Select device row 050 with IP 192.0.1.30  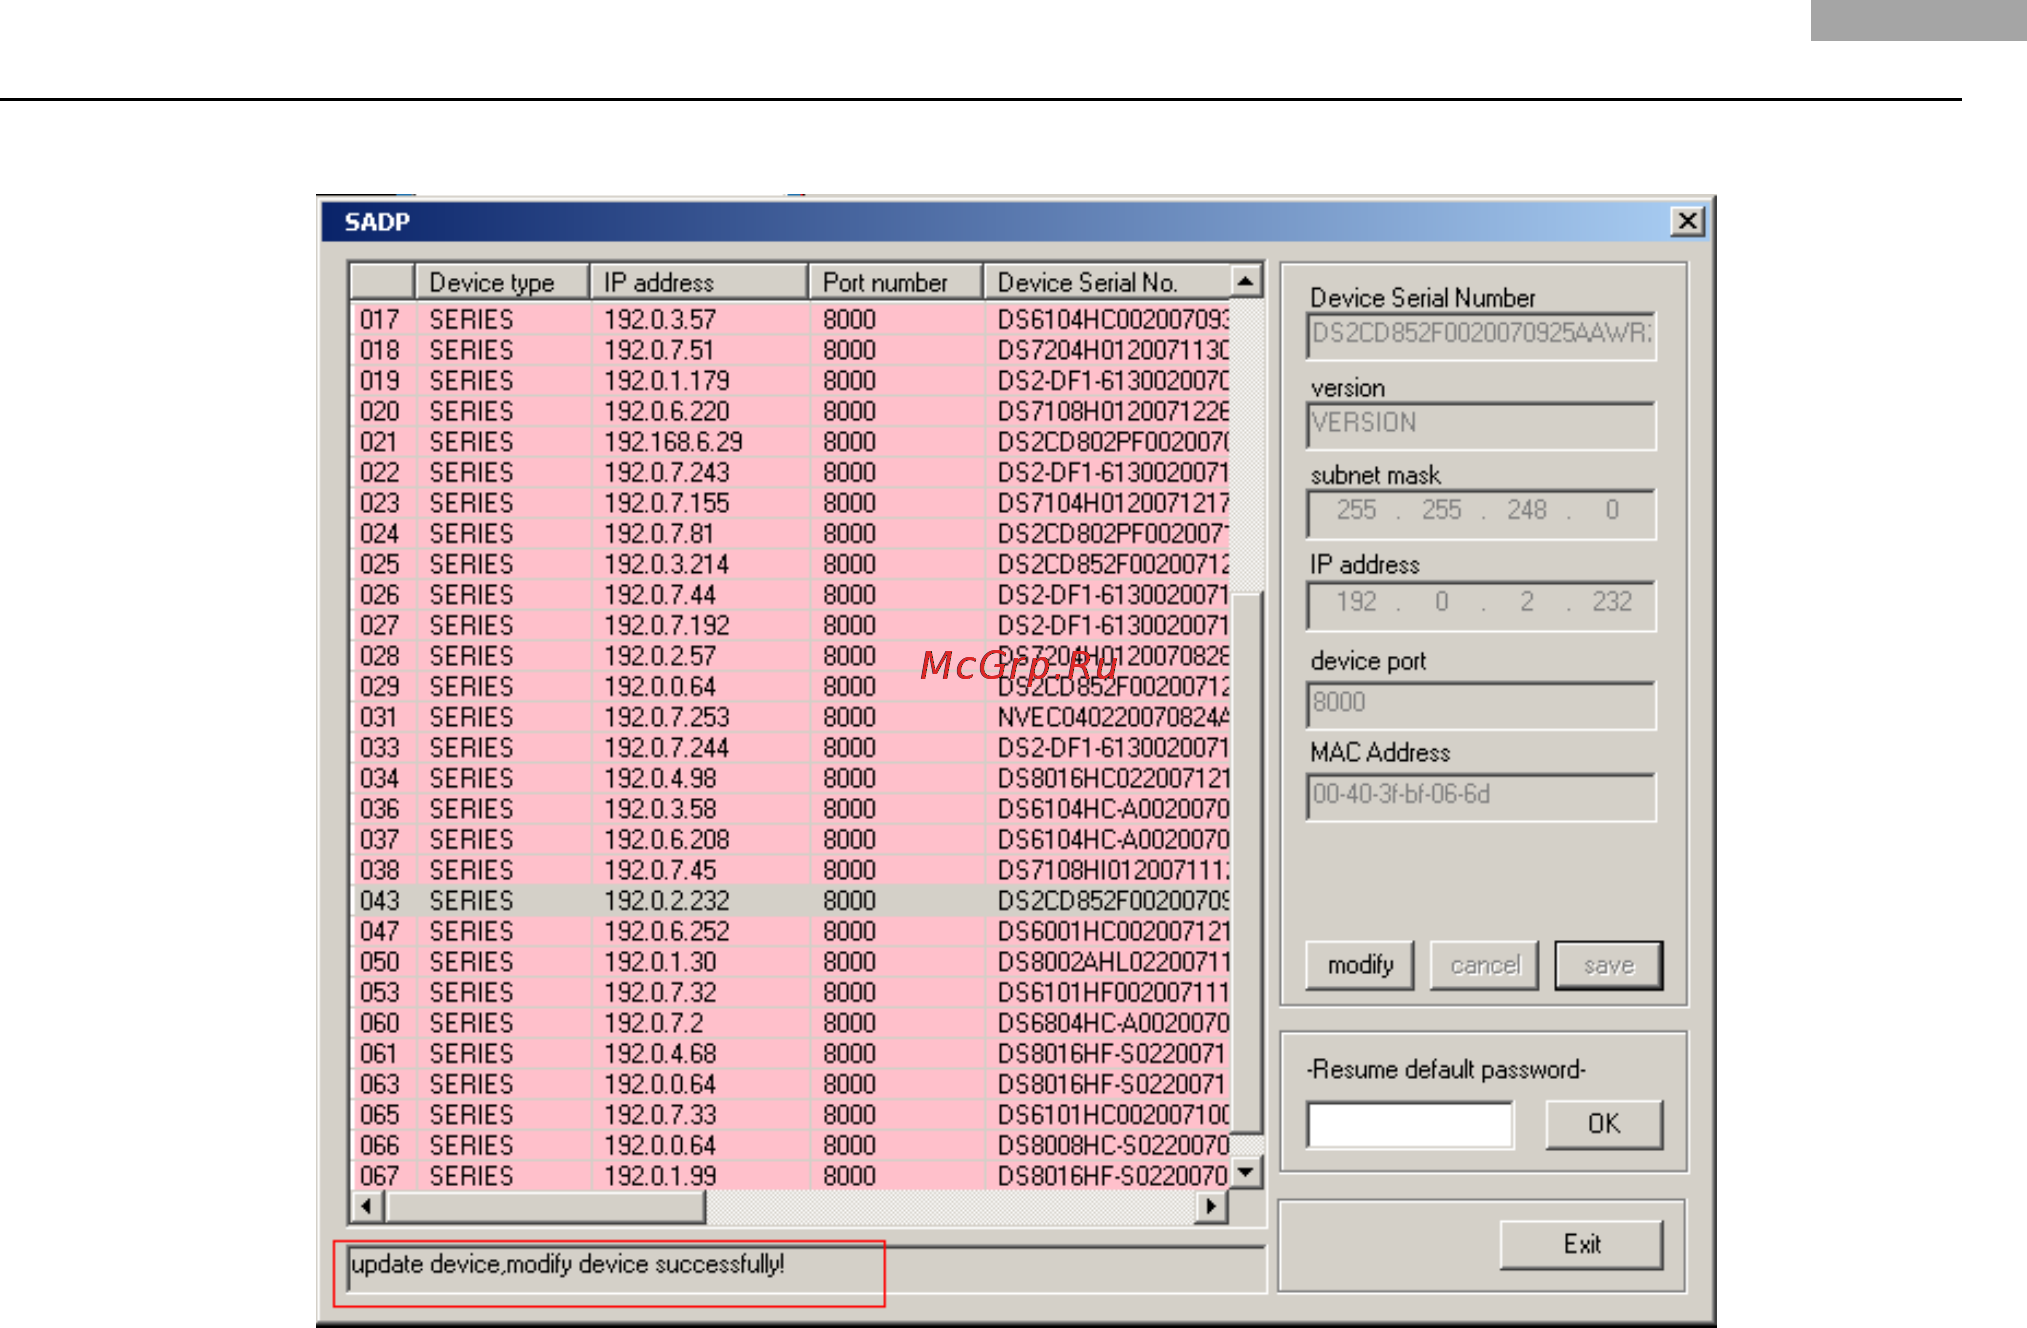point(790,962)
